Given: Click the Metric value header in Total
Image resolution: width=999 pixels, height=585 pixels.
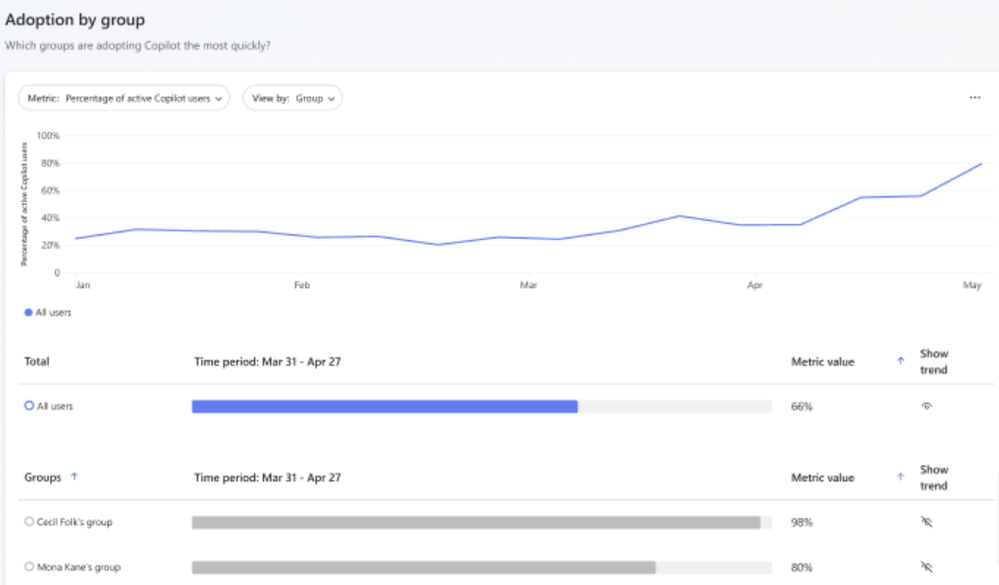Looking at the screenshot, I should pos(823,362).
